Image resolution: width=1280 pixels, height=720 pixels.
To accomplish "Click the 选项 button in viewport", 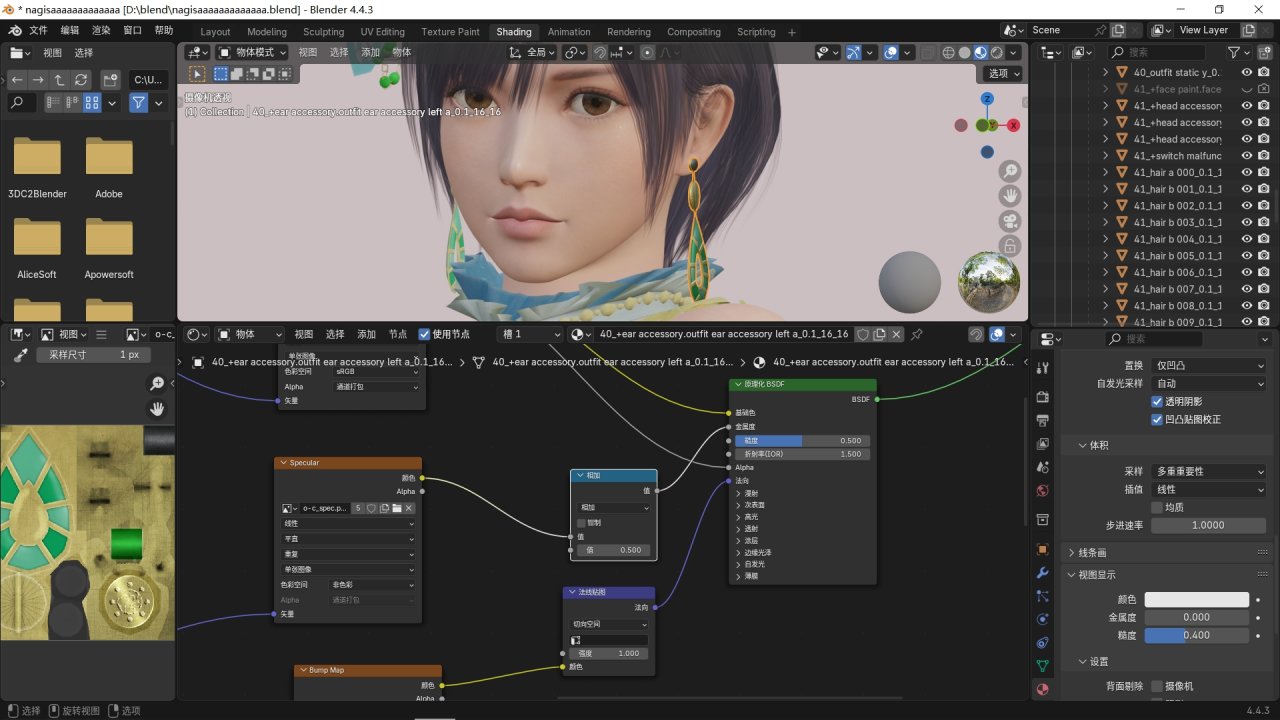I will (x=1004, y=73).
